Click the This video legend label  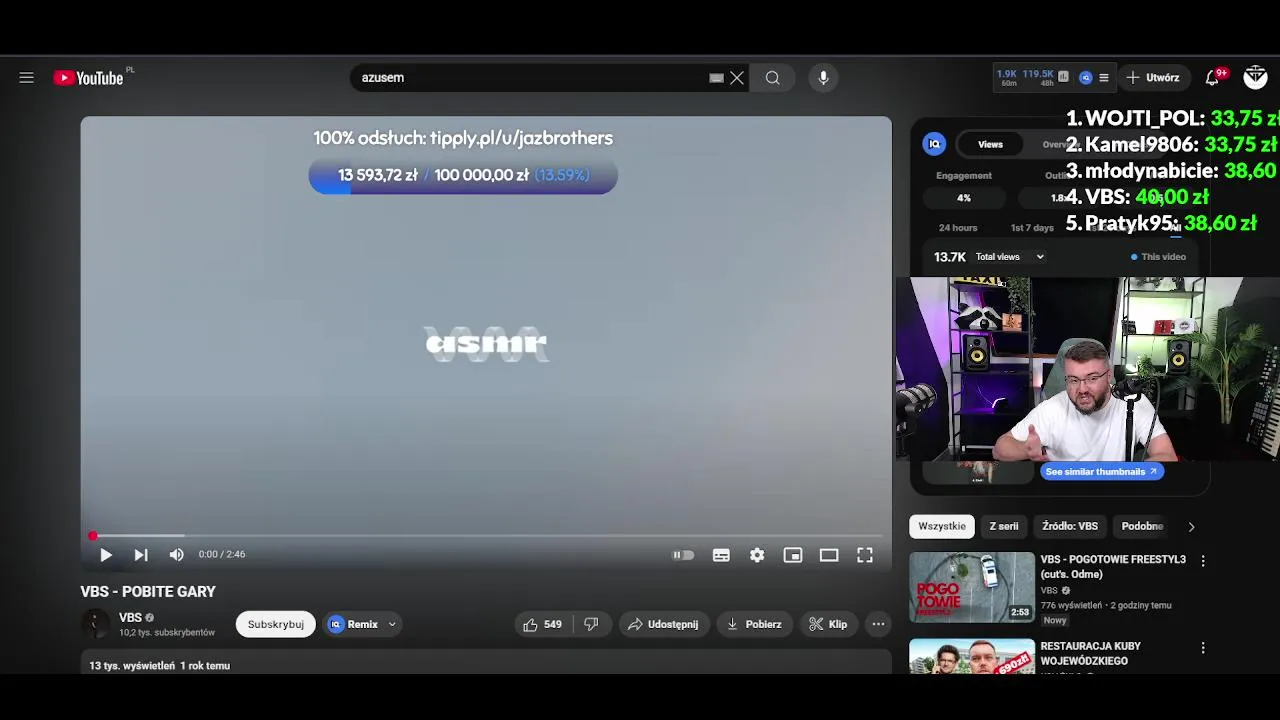pos(1163,257)
